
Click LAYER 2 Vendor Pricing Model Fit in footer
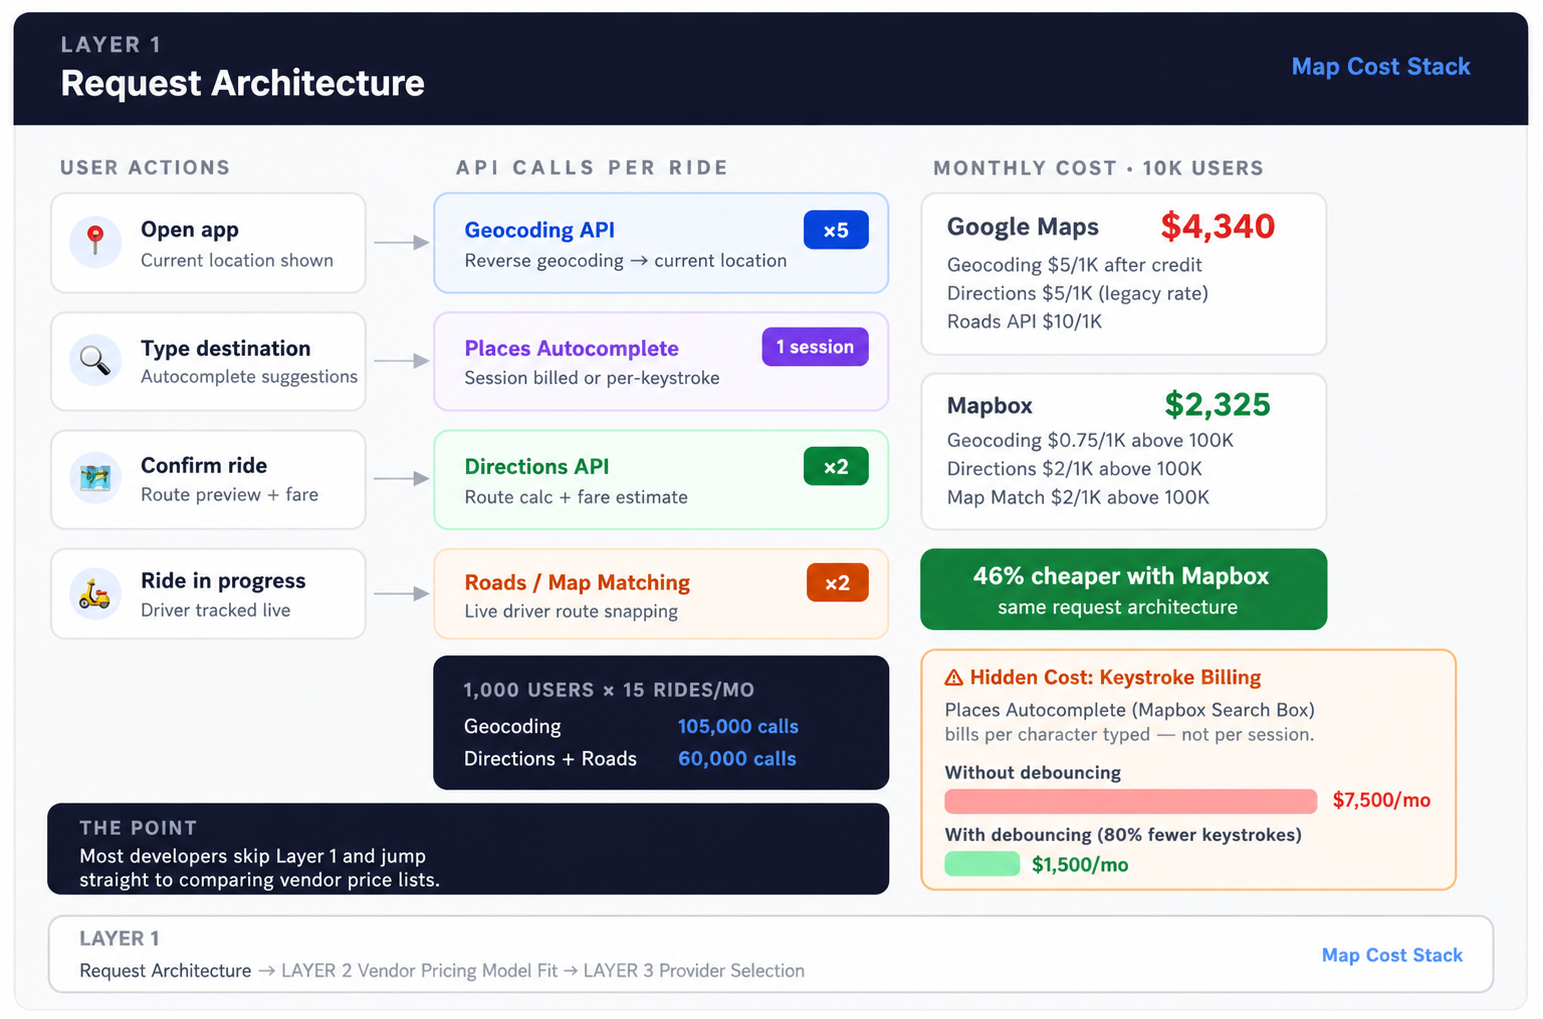[x=419, y=971]
